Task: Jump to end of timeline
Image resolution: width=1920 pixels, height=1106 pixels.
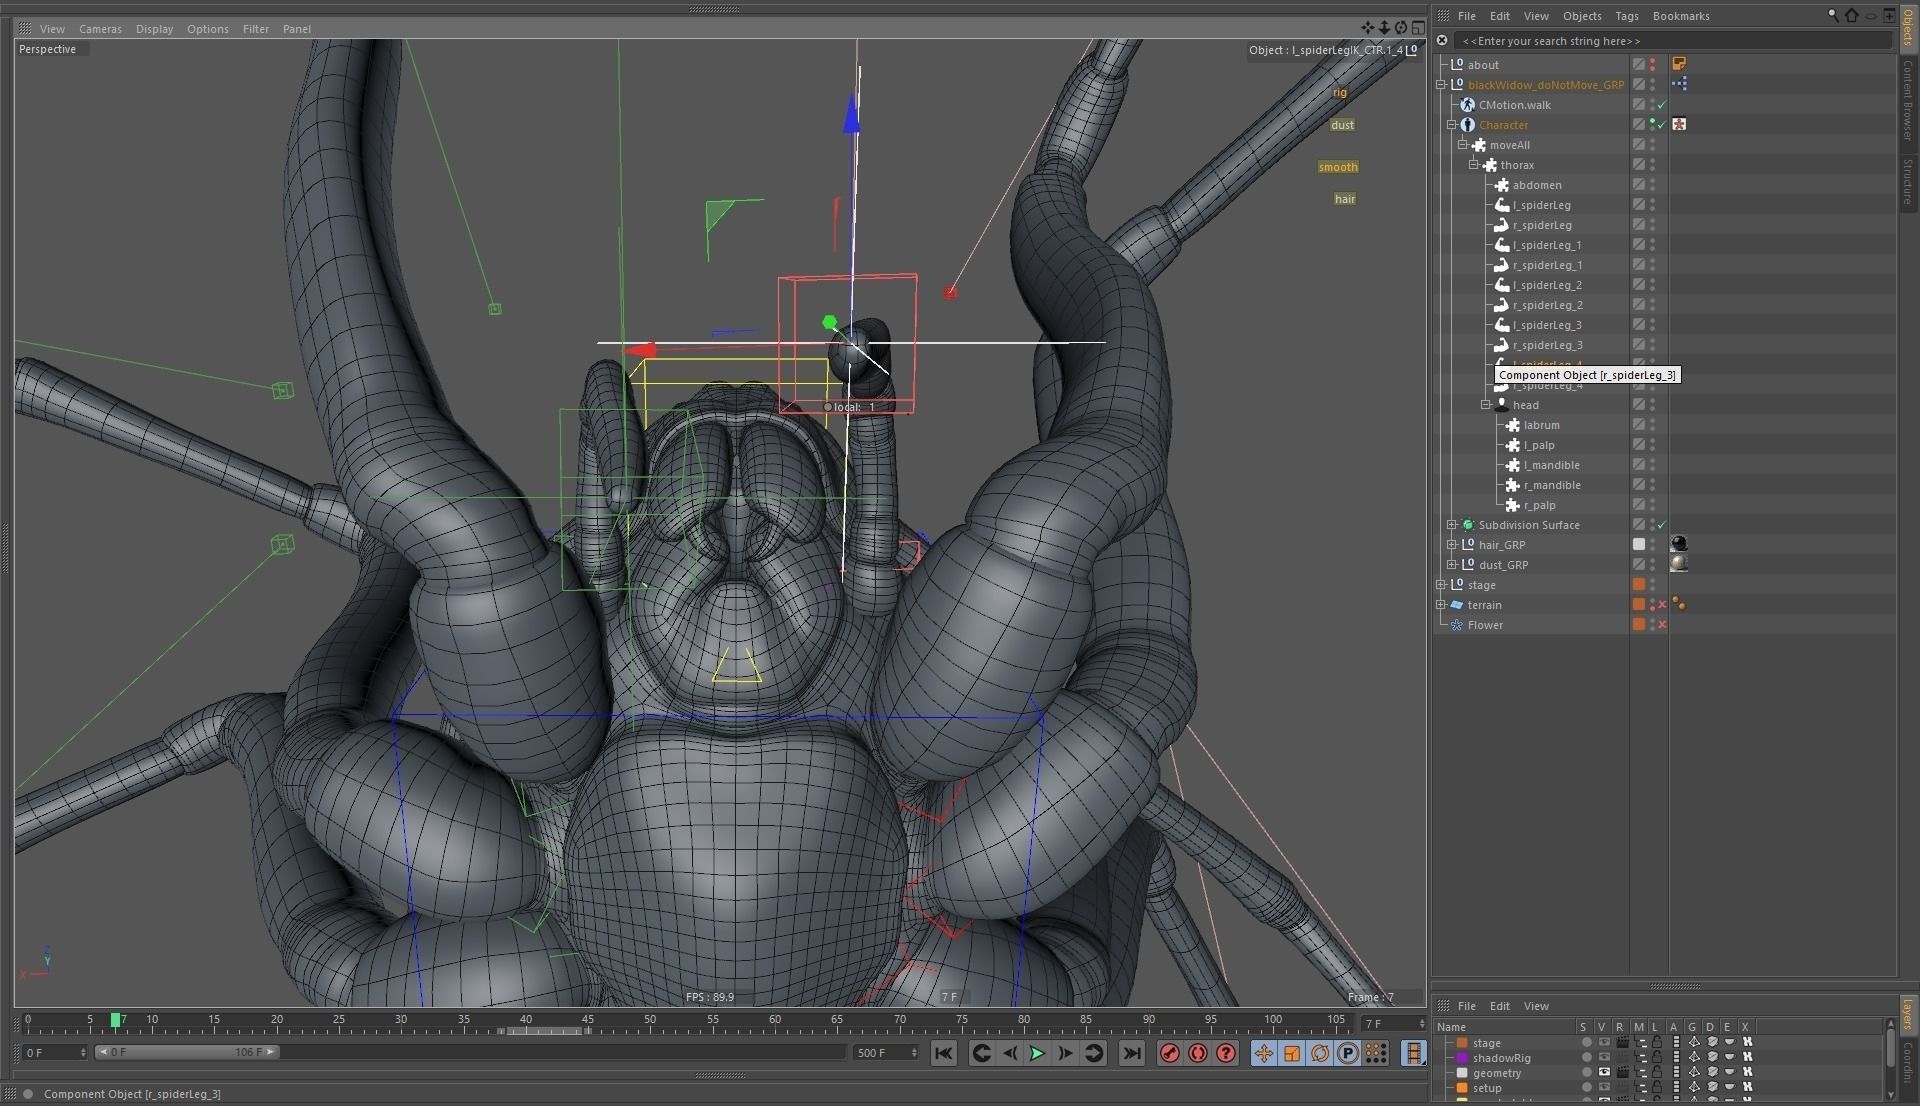Action: coord(1131,1053)
